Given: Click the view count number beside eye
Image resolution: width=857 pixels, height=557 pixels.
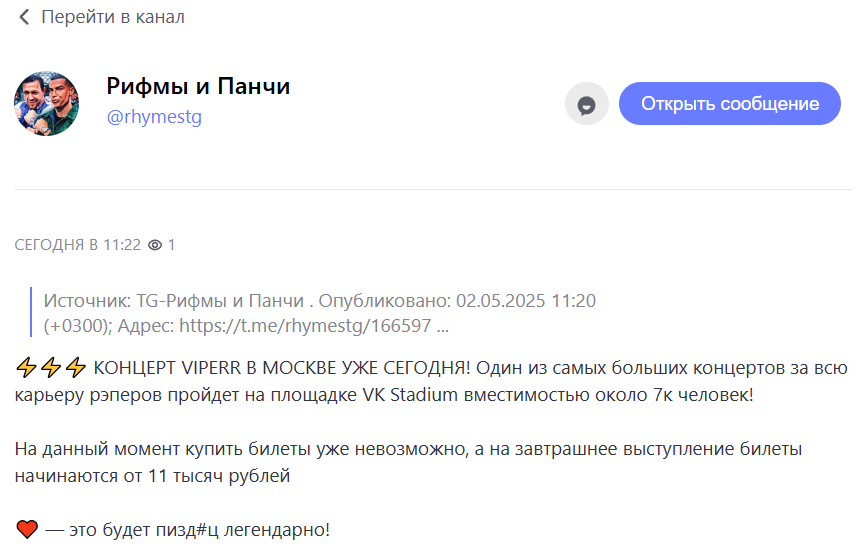Looking at the screenshot, I should (x=172, y=244).
